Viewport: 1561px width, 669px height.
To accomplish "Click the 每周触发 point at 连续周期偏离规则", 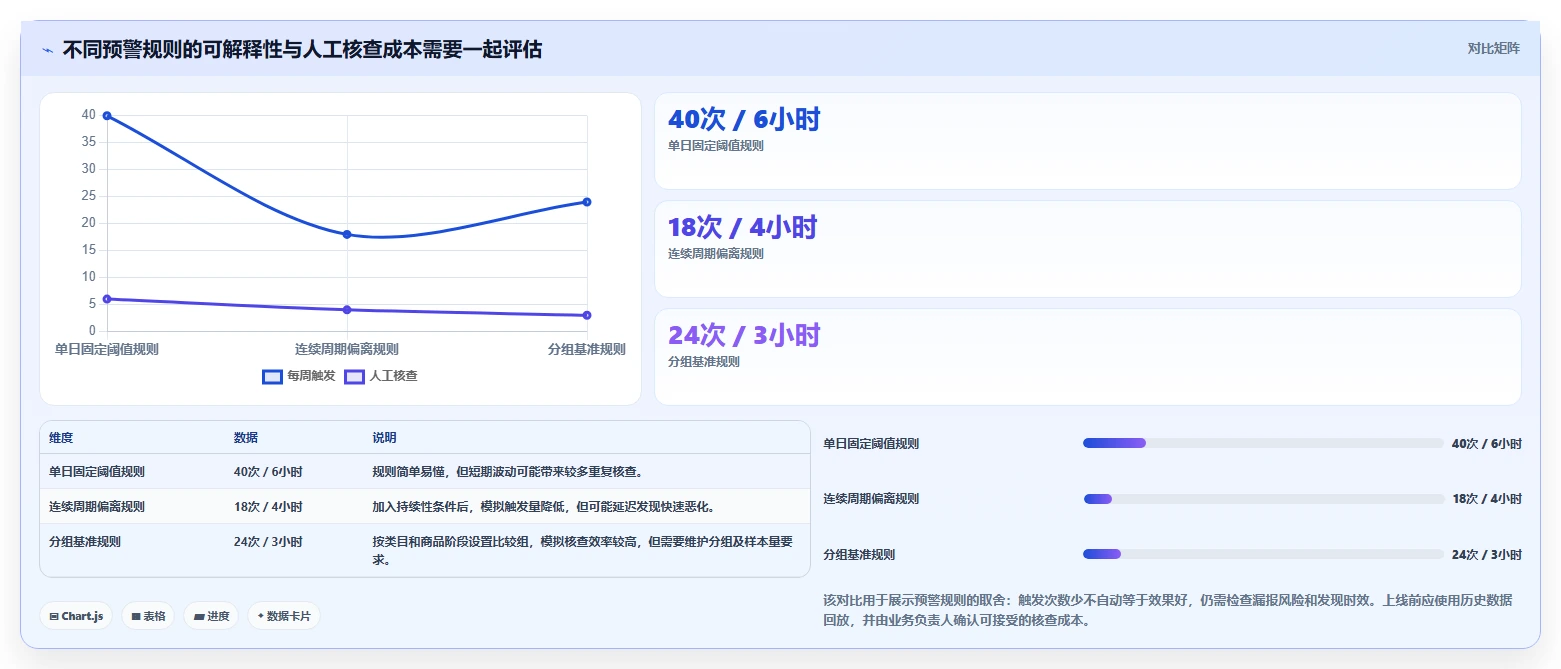I will 347,234.
